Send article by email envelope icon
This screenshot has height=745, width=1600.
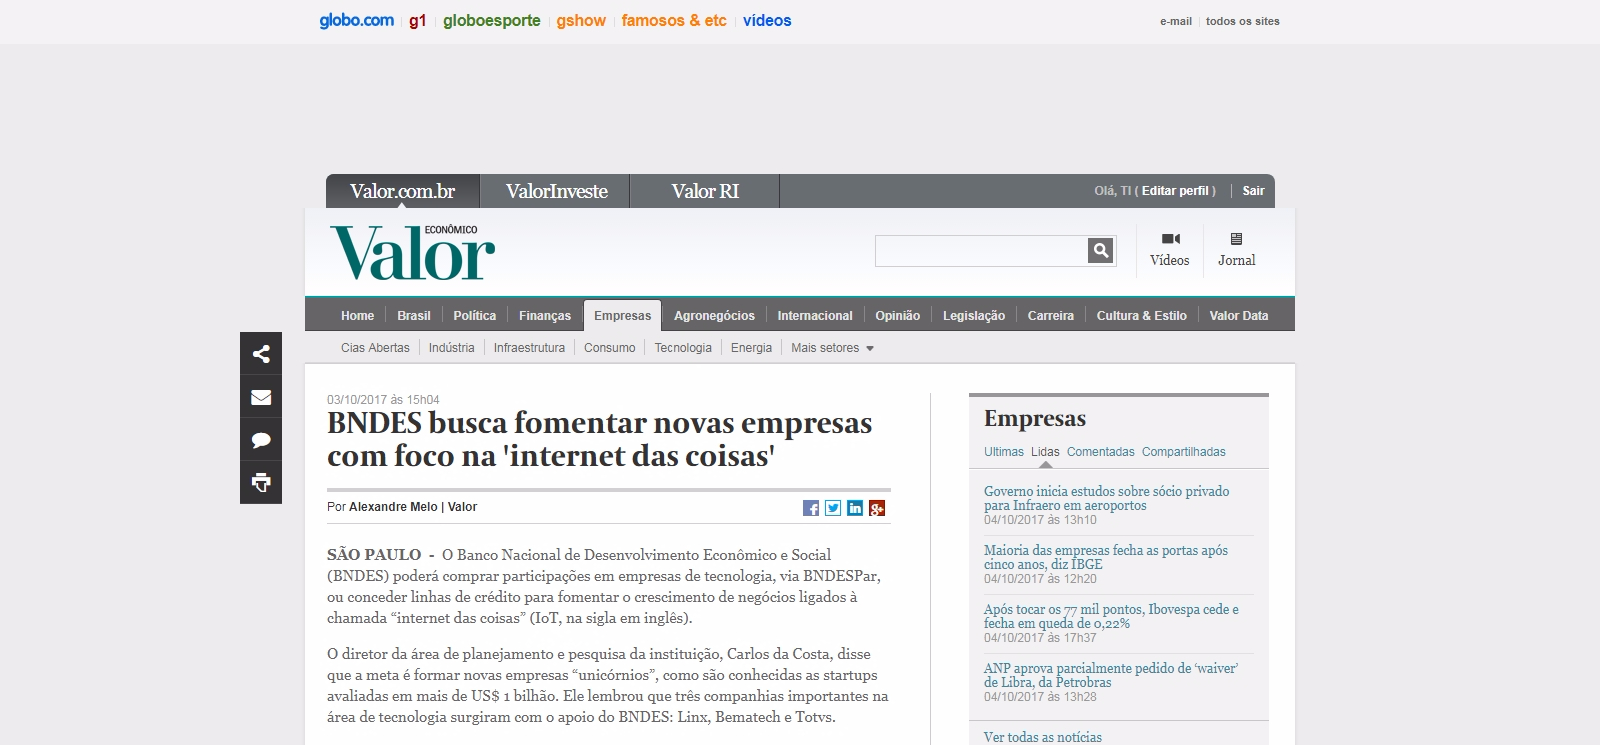tap(261, 397)
